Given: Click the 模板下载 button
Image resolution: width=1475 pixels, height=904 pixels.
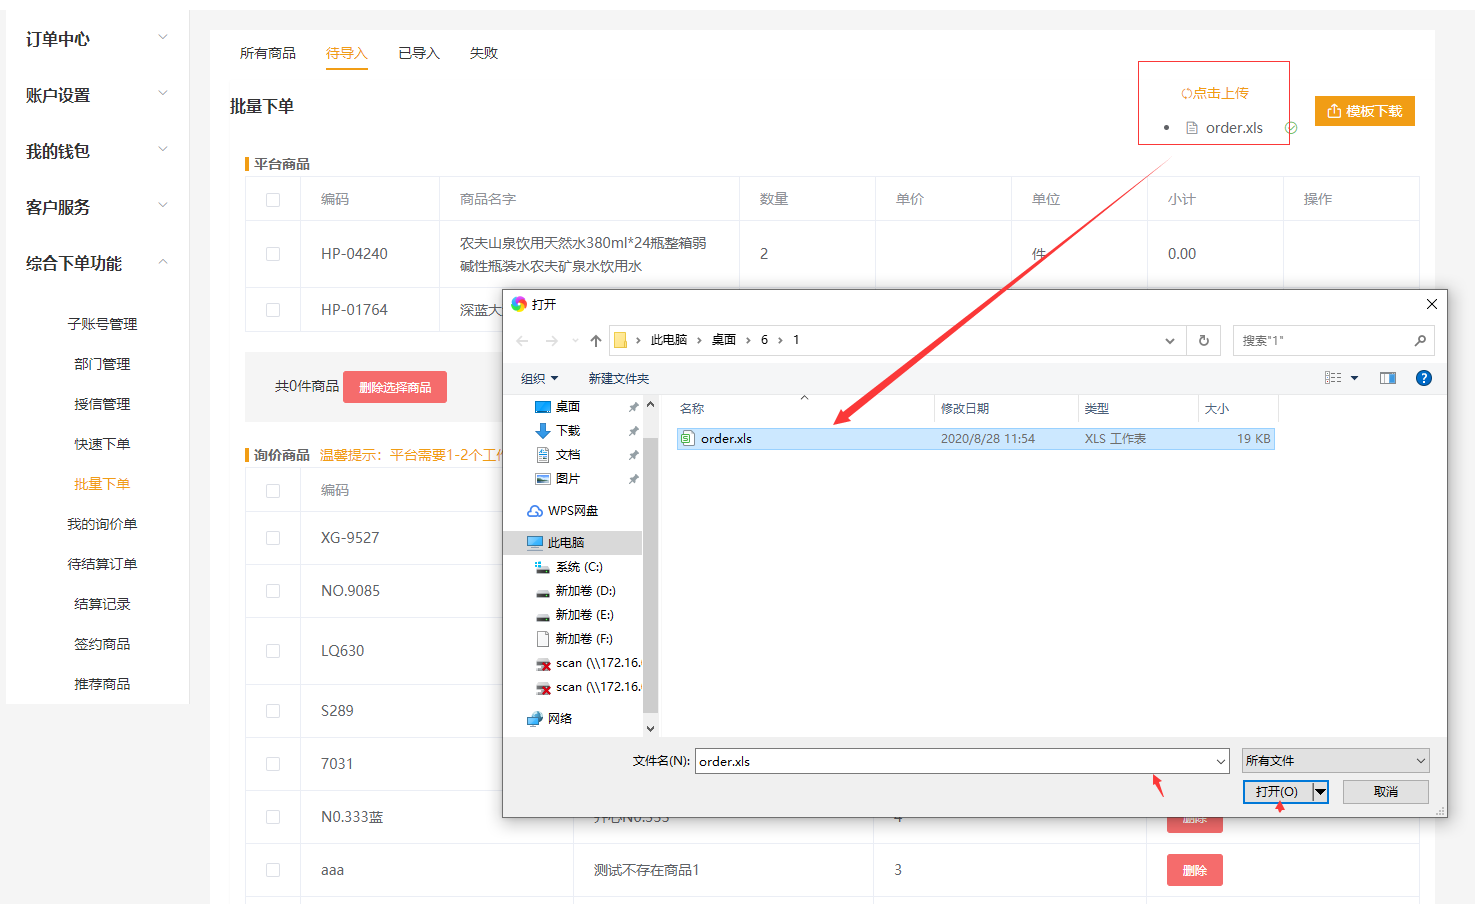Looking at the screenshot, I should click(1364, 111).
